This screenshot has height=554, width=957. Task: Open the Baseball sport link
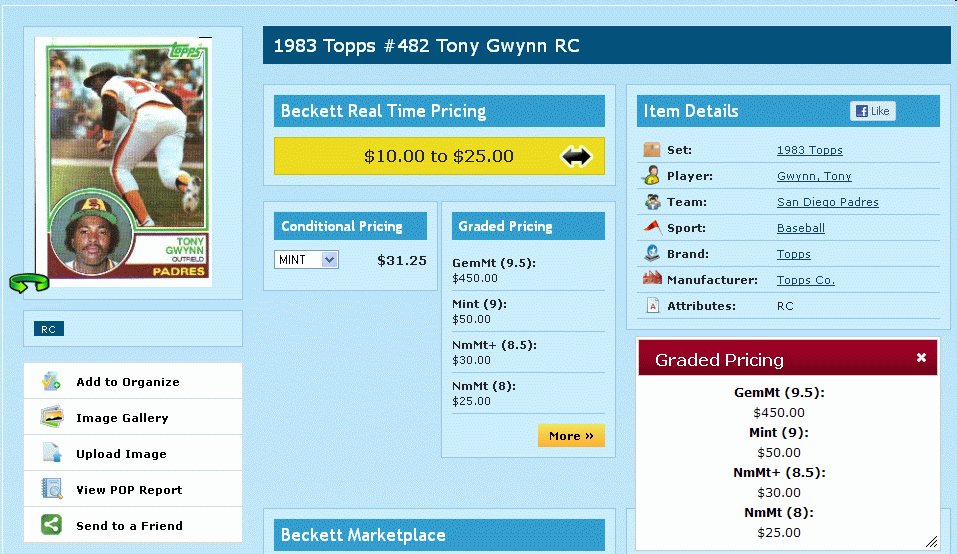point(801,228)
